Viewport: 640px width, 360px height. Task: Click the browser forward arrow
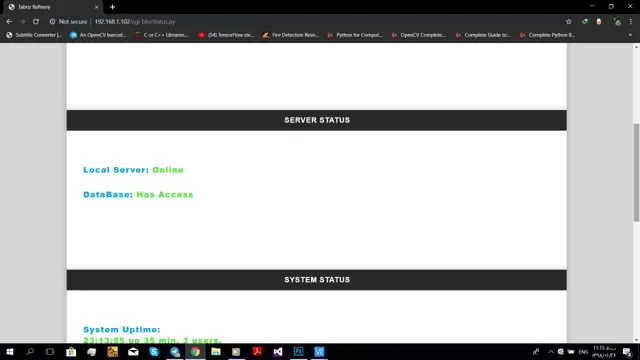(22, 22)
